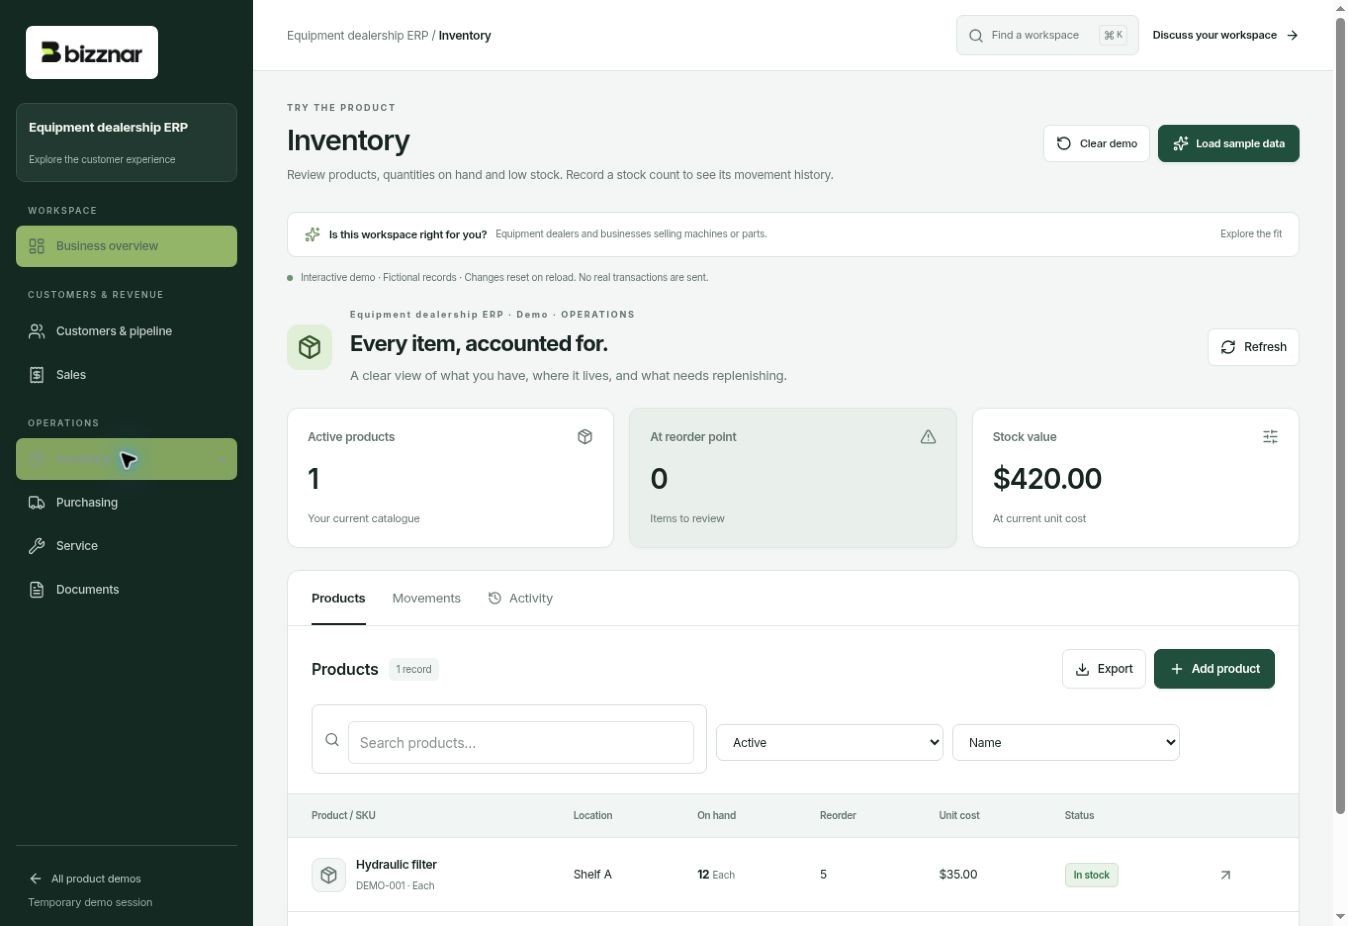Click the On hand column header
Screen dimensions: 1348x926
716,816
